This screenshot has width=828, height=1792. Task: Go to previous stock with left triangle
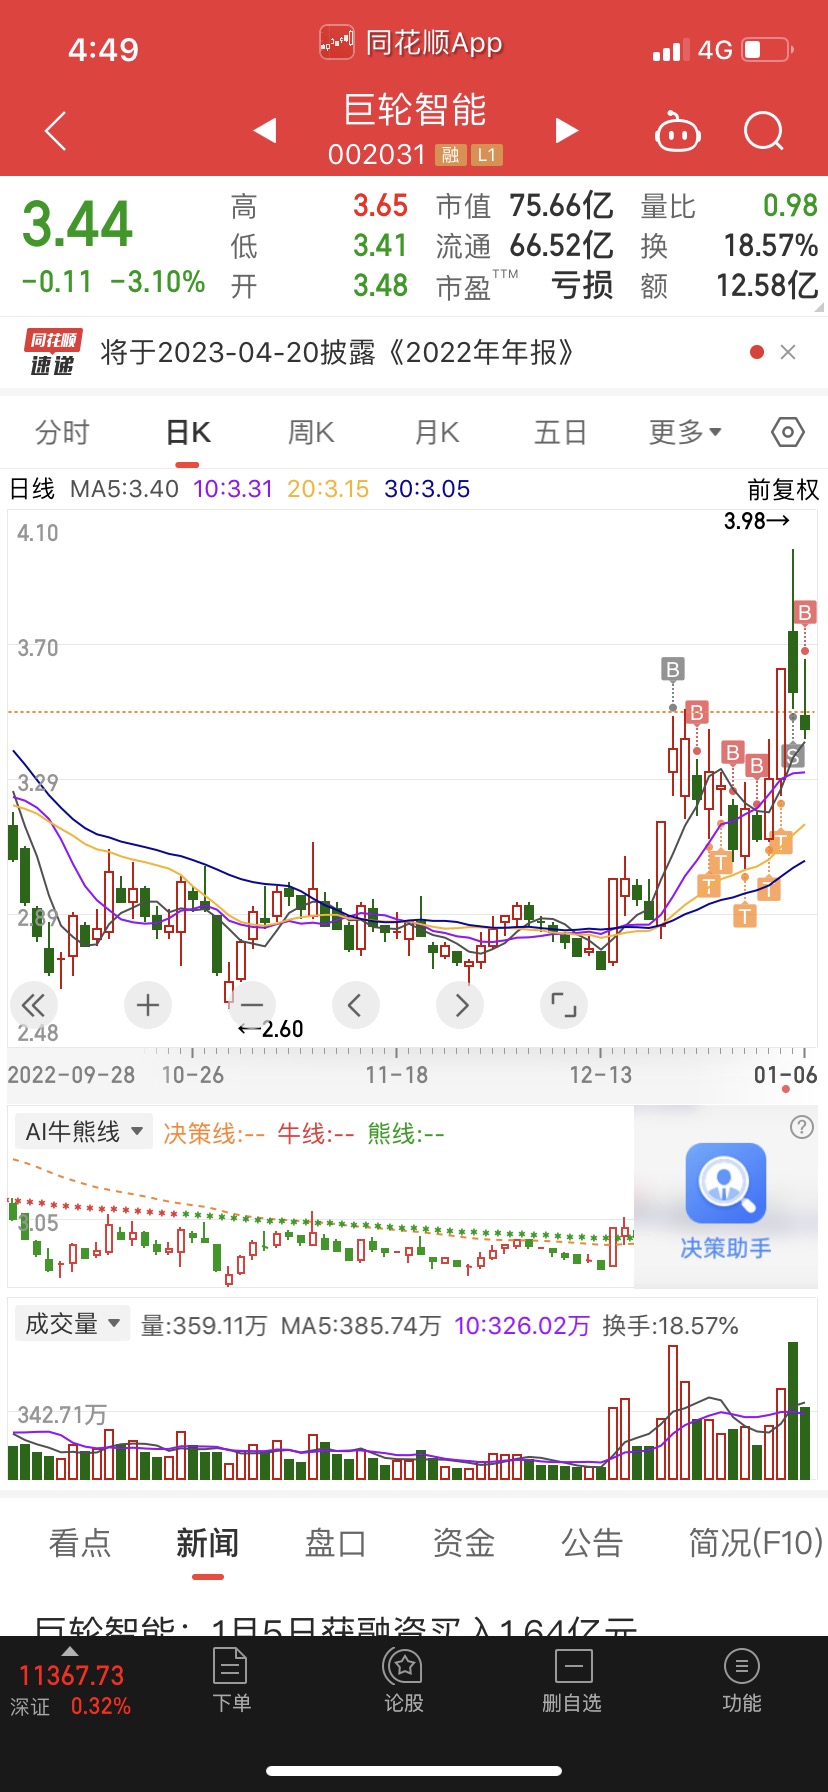(265, 130)
